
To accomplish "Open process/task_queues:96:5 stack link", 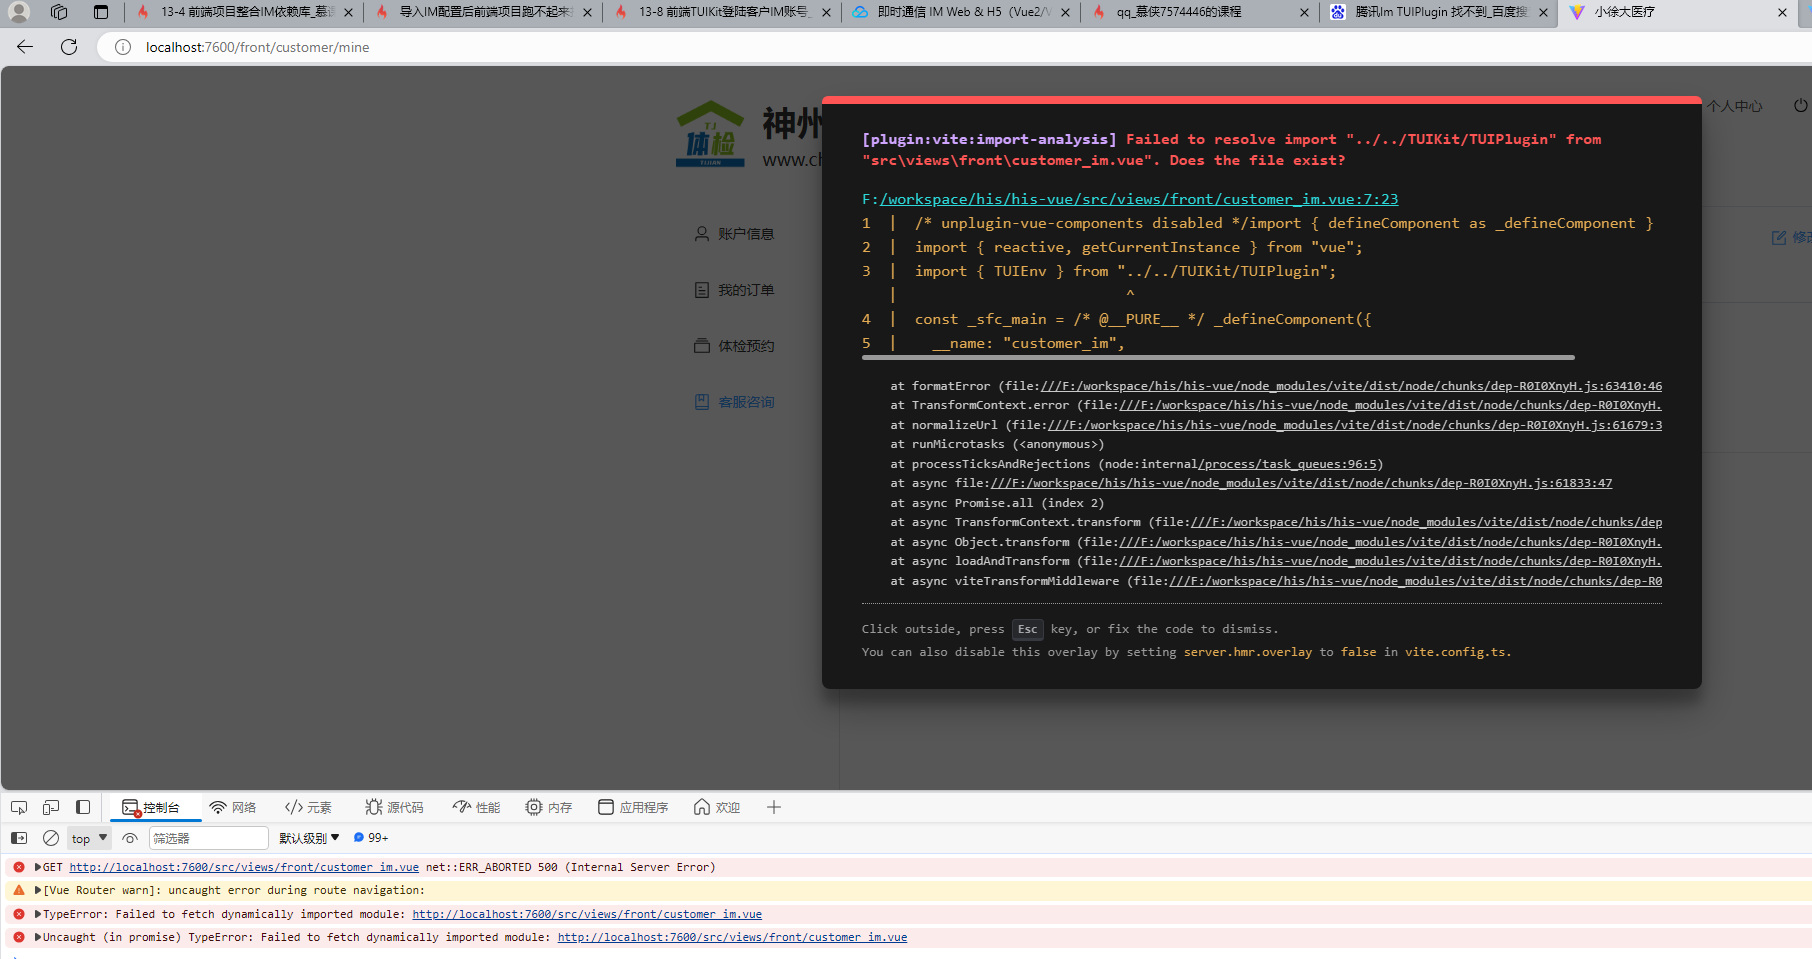I will [1289, 464].
